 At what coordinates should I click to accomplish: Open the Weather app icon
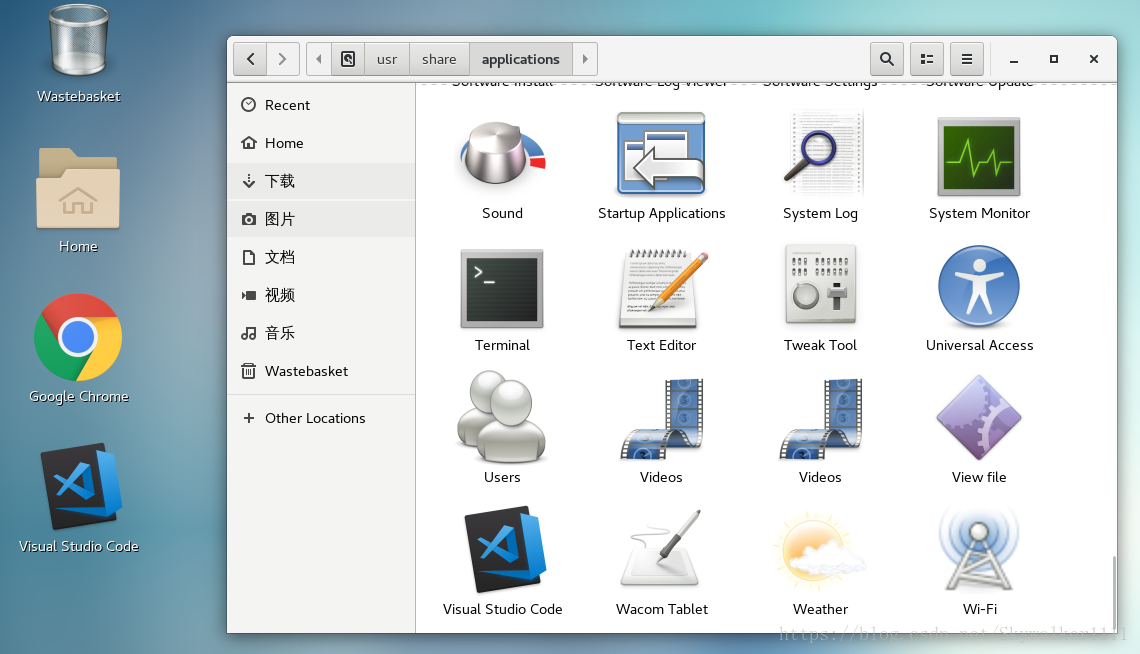pos(820,551)
